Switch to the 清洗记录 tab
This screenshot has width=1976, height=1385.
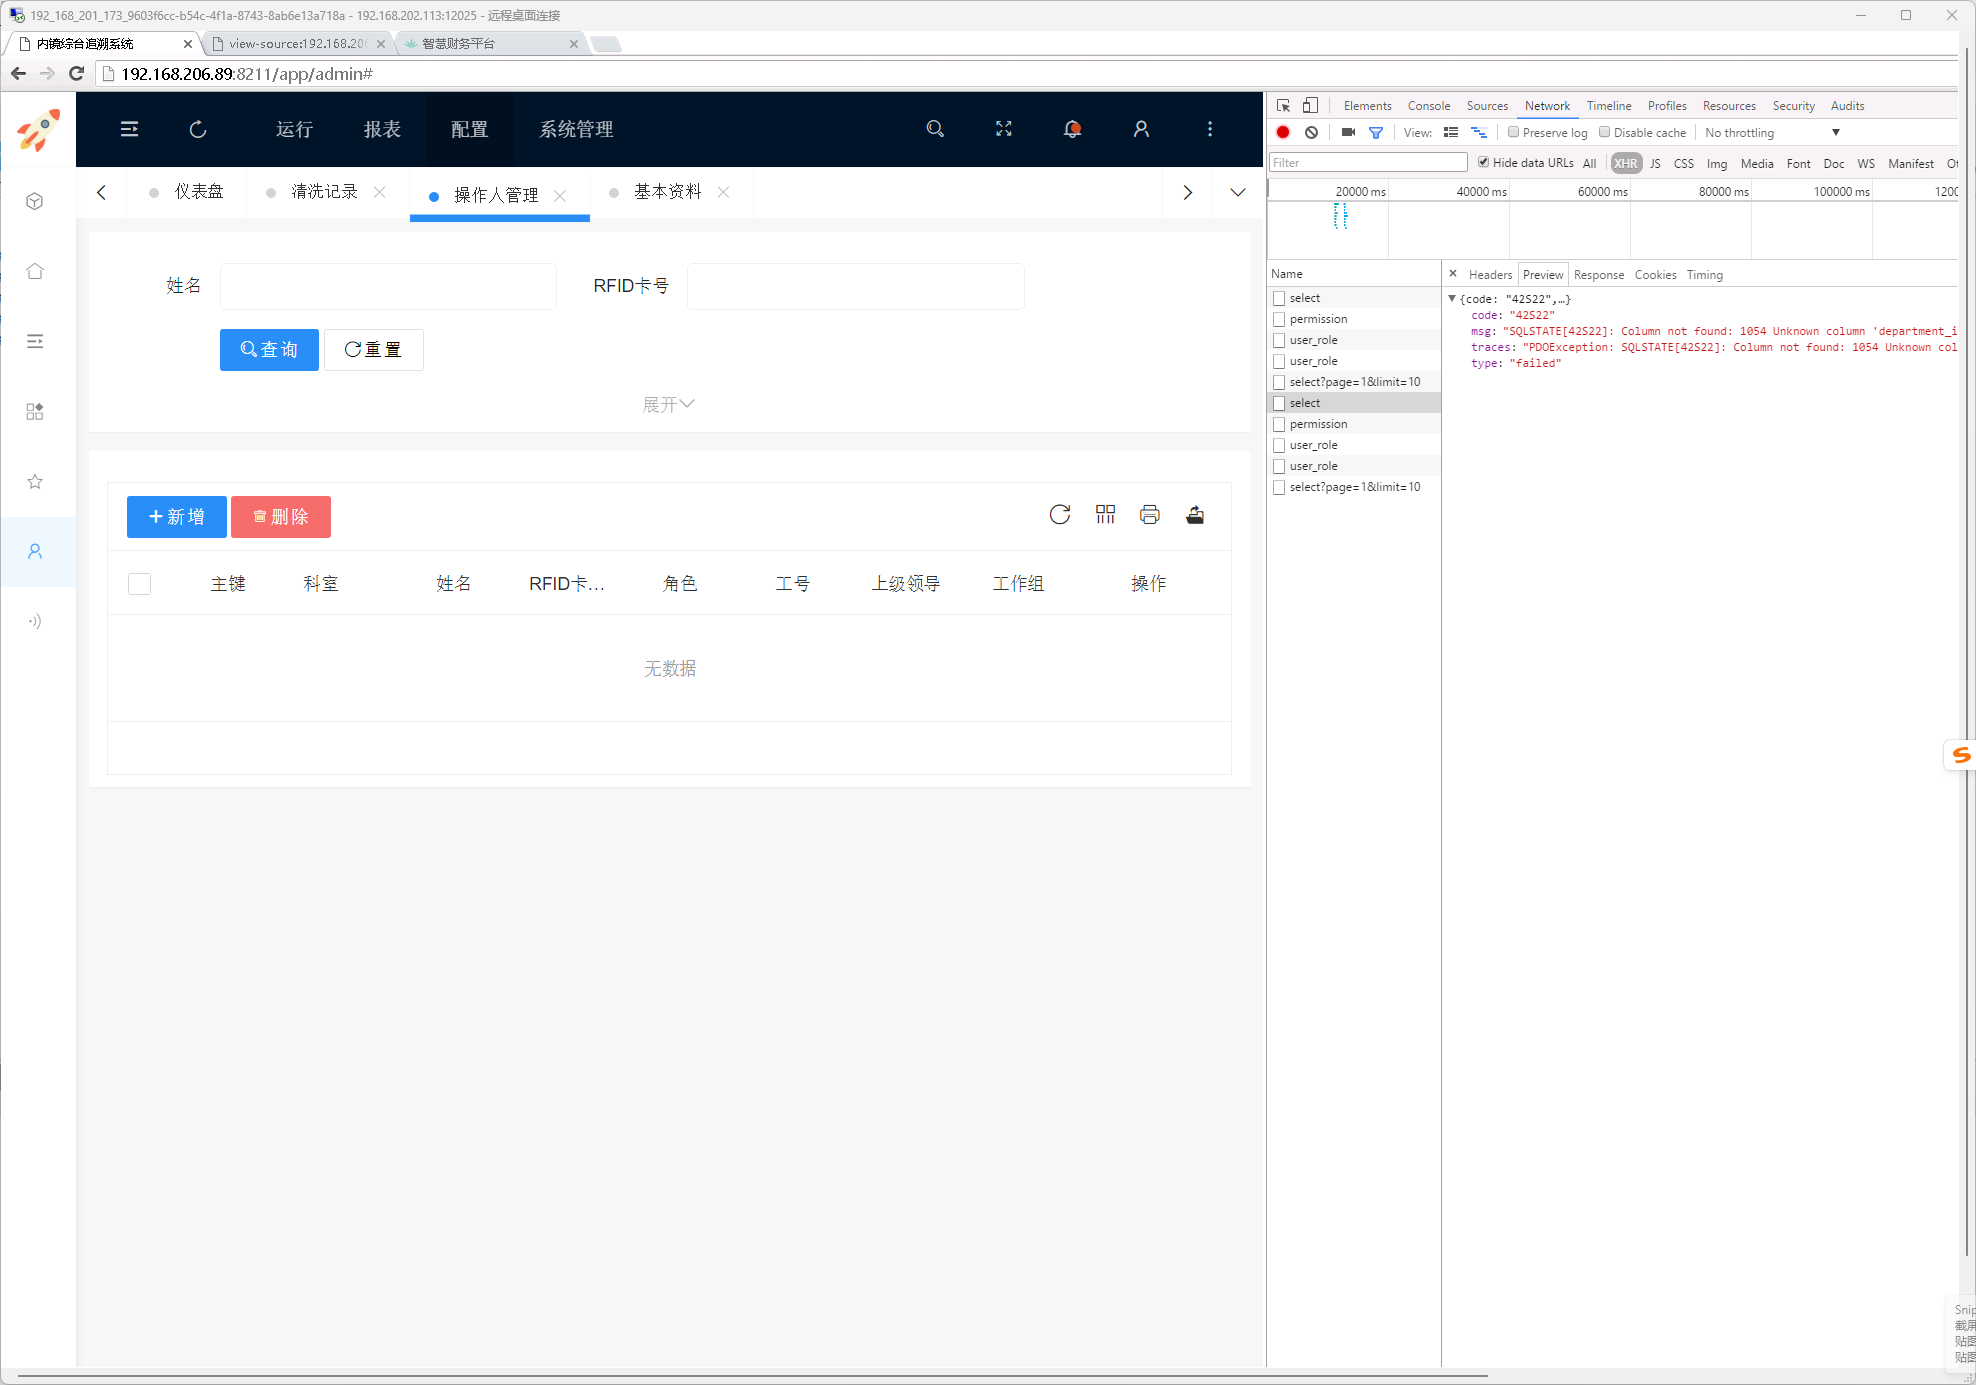click(x=324, y=192)
